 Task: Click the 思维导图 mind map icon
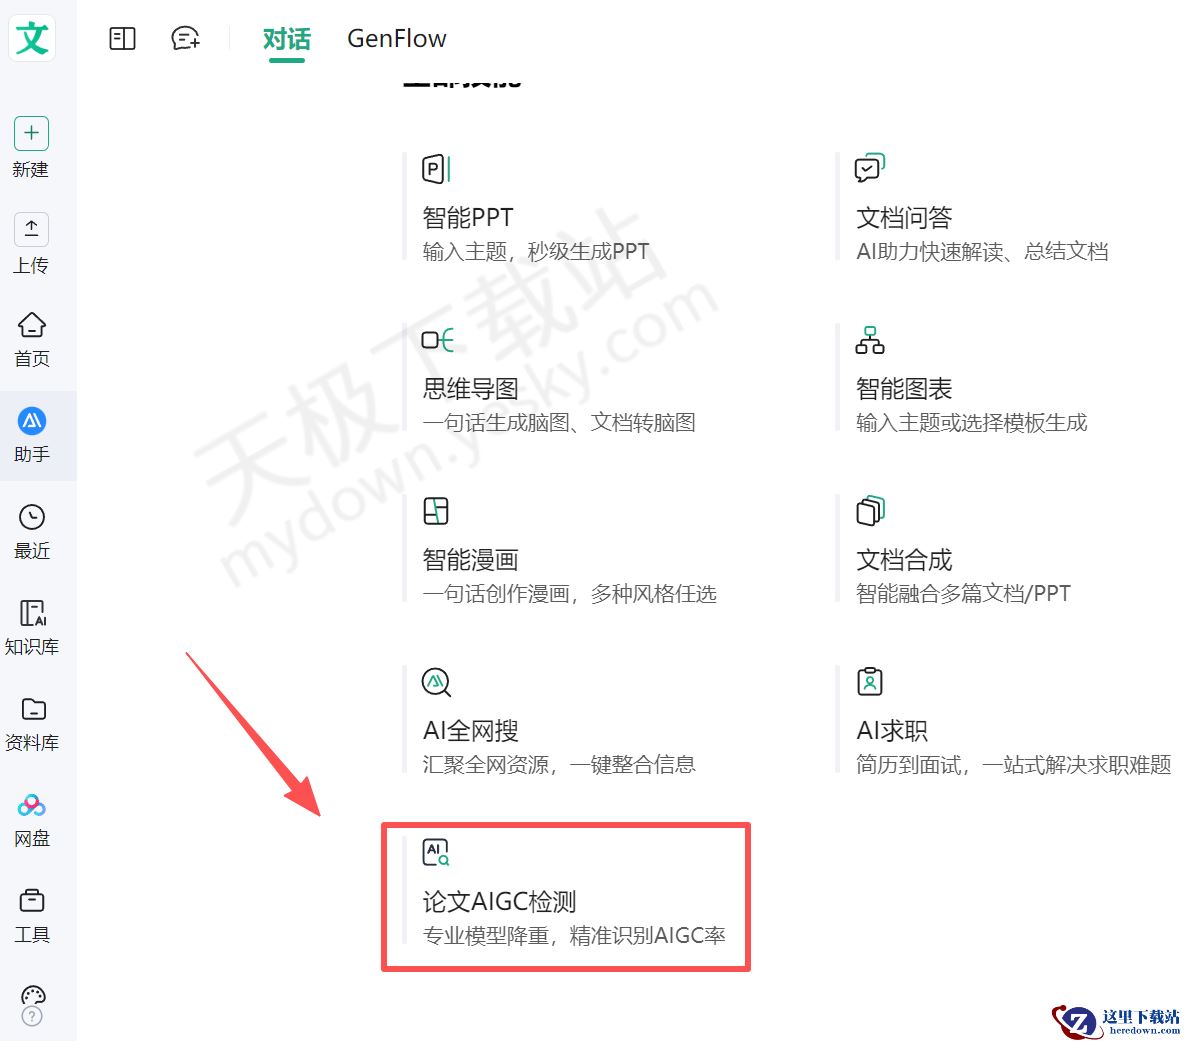[438, 340]
